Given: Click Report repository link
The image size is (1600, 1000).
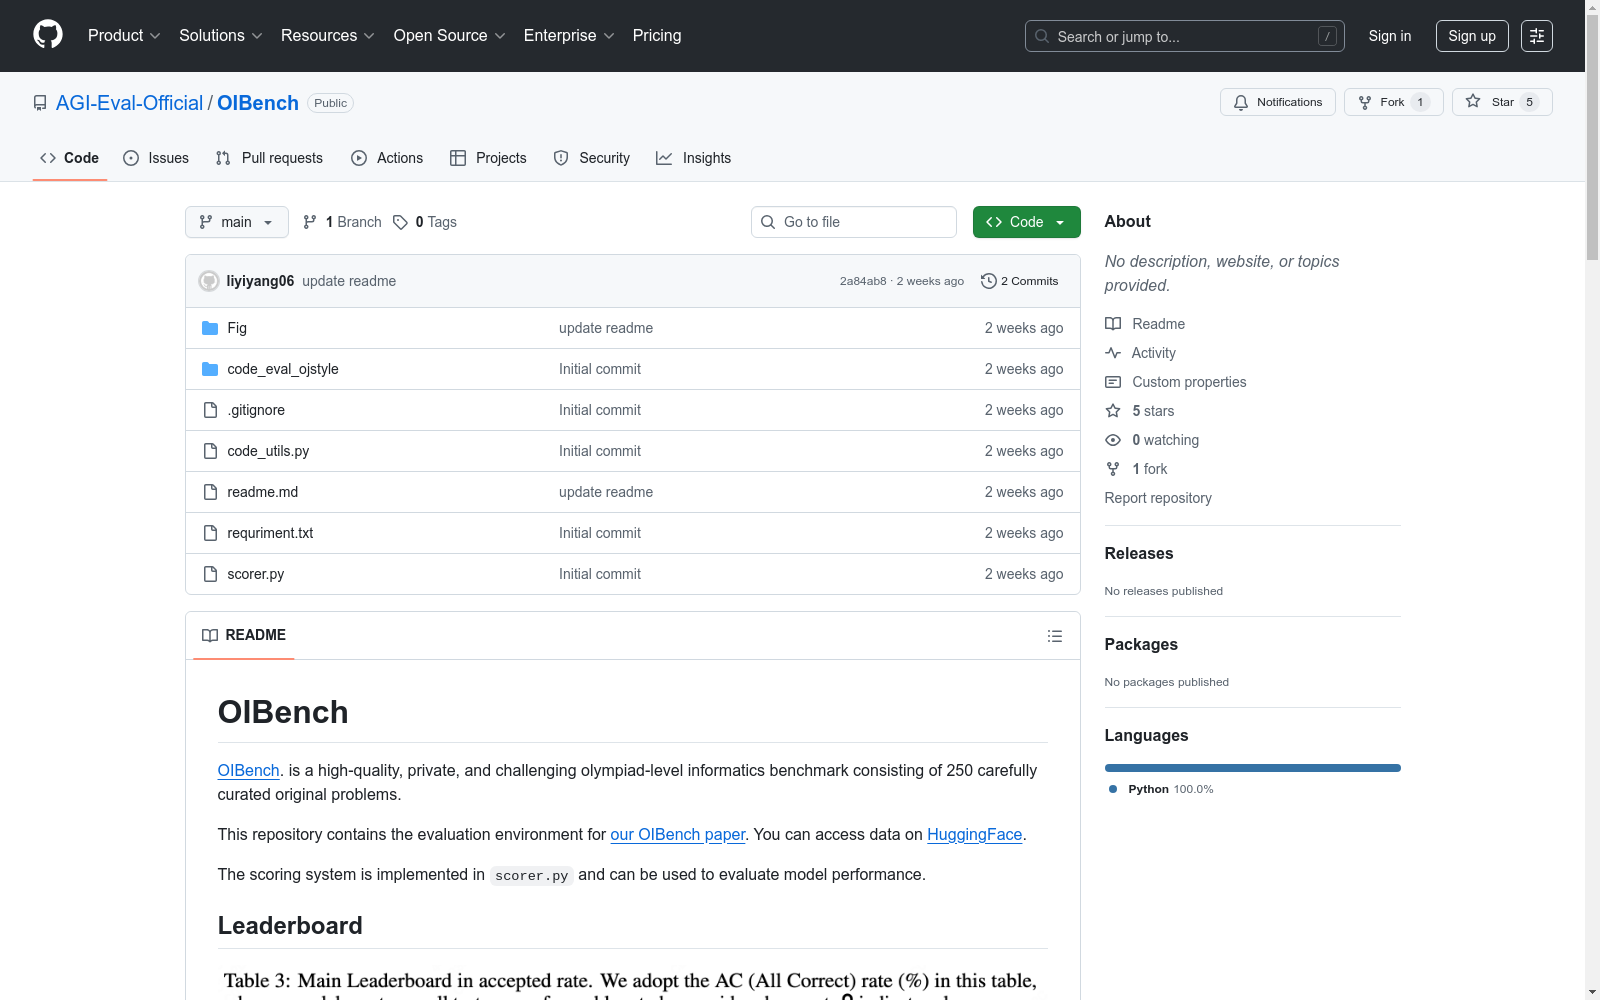Looking at the screenshot, I should click(x=1158, y=498).
